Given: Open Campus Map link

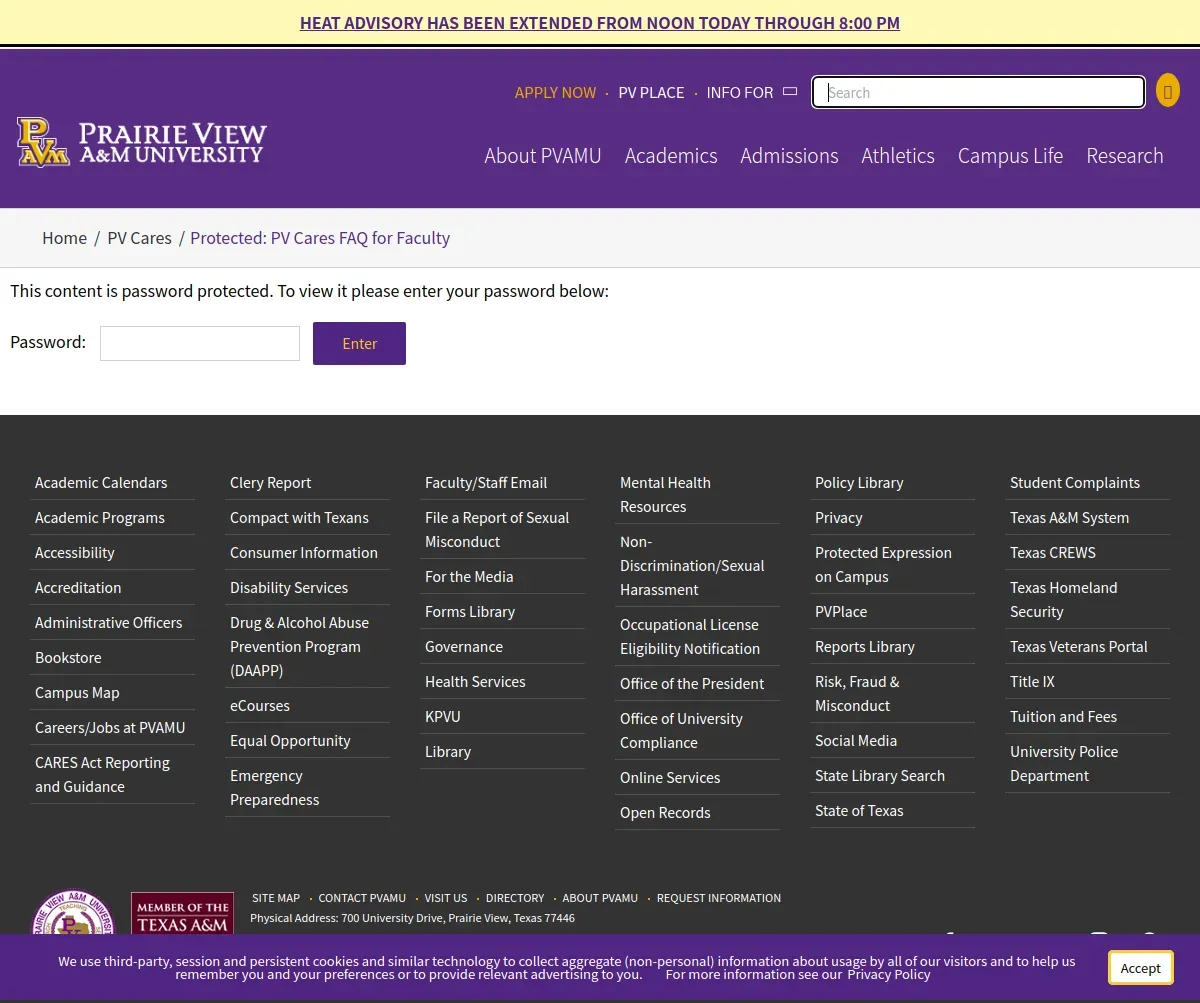Looking at the screenshot, I should pyautogui.click(x=77, y=692).
